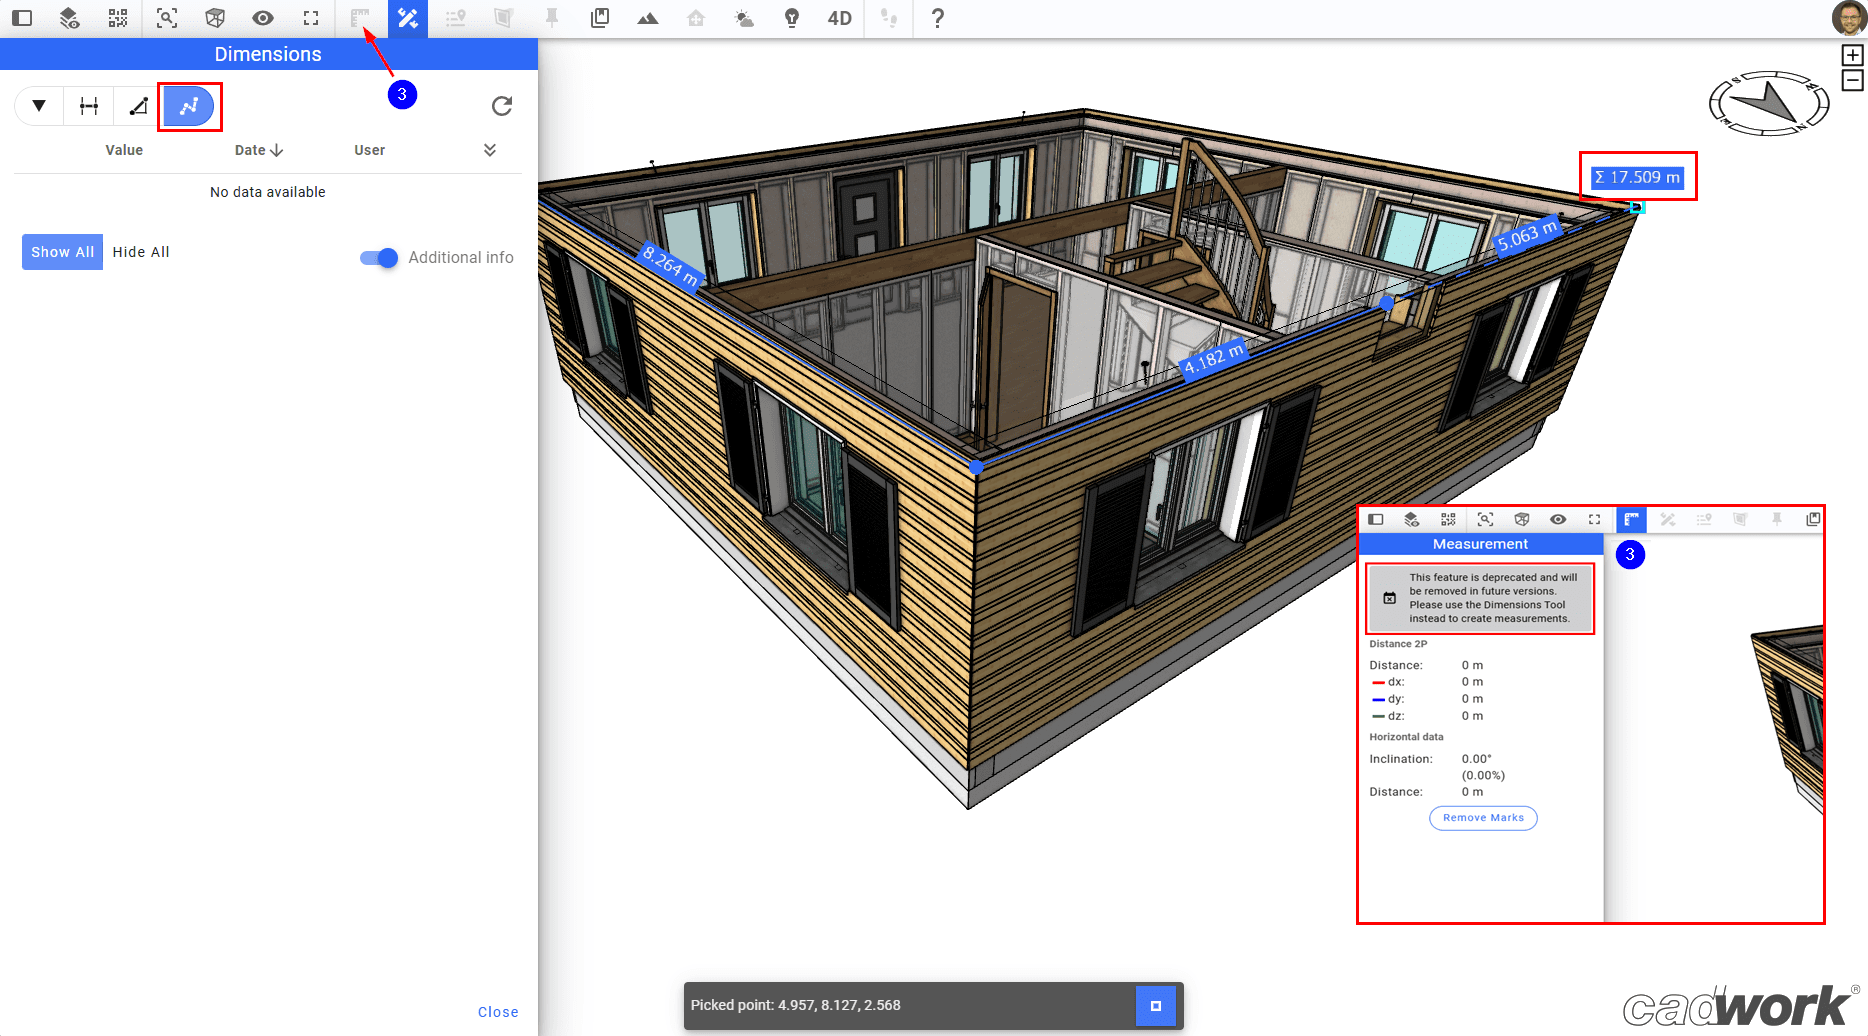Viewport: 1868px width, 1036px height.
Task: Toggle the Additional info switch
Action: (379, 258)
